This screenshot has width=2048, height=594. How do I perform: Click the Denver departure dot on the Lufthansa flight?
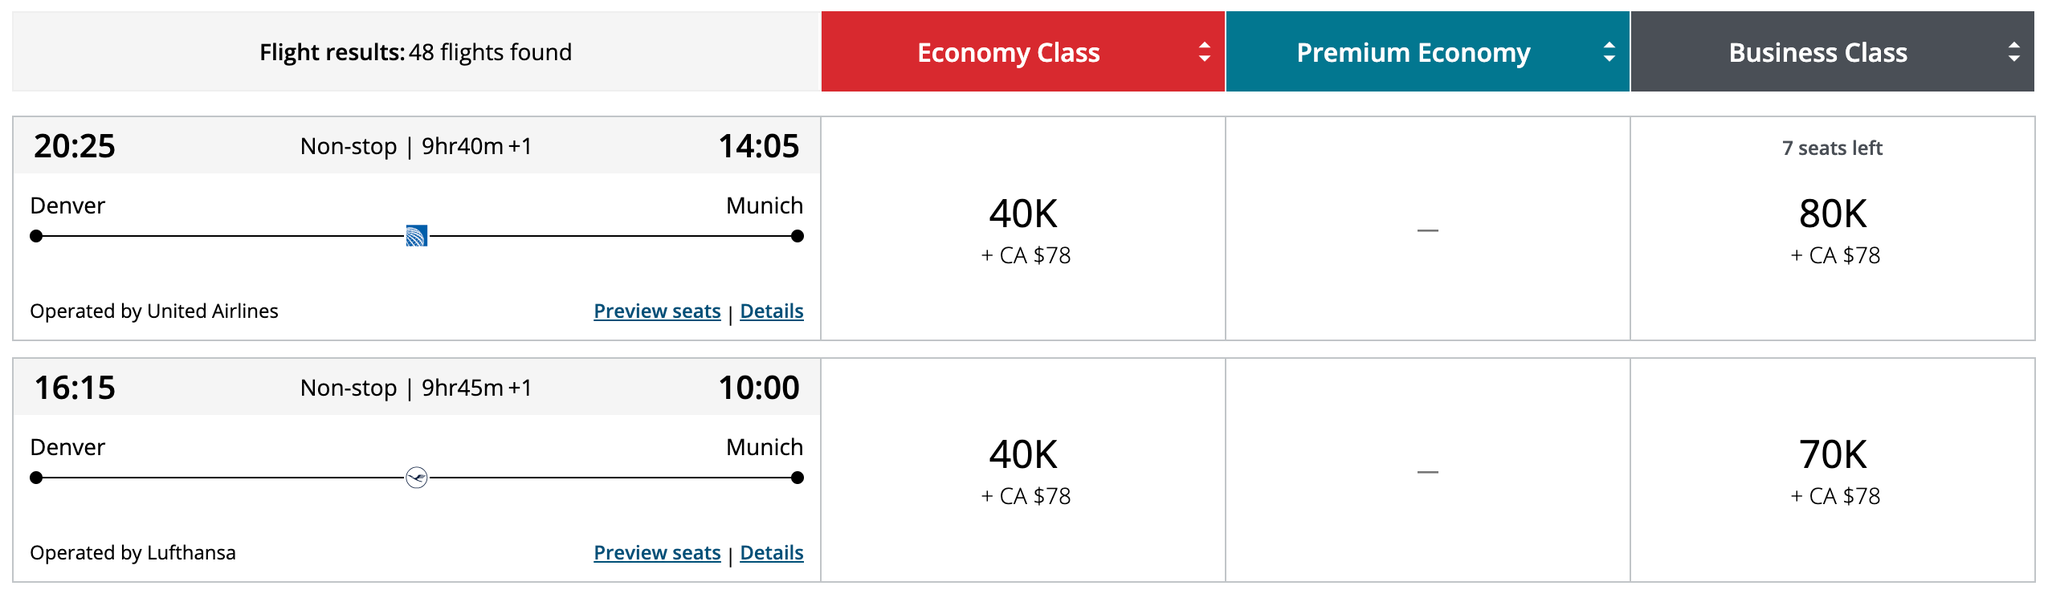[36, 477]
